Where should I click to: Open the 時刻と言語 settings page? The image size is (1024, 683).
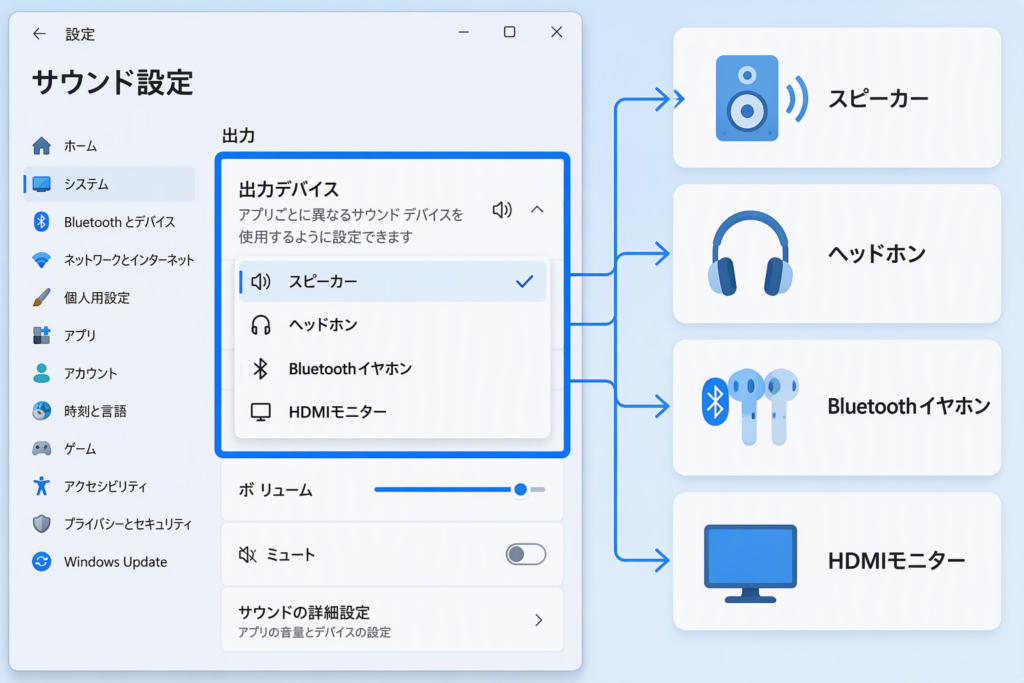point(109,411)
